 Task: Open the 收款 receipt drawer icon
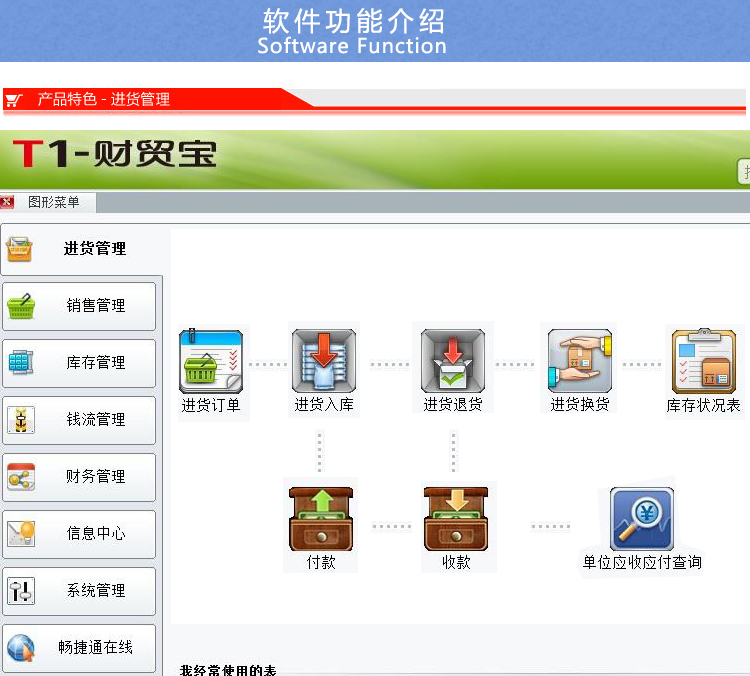[456, 519]
